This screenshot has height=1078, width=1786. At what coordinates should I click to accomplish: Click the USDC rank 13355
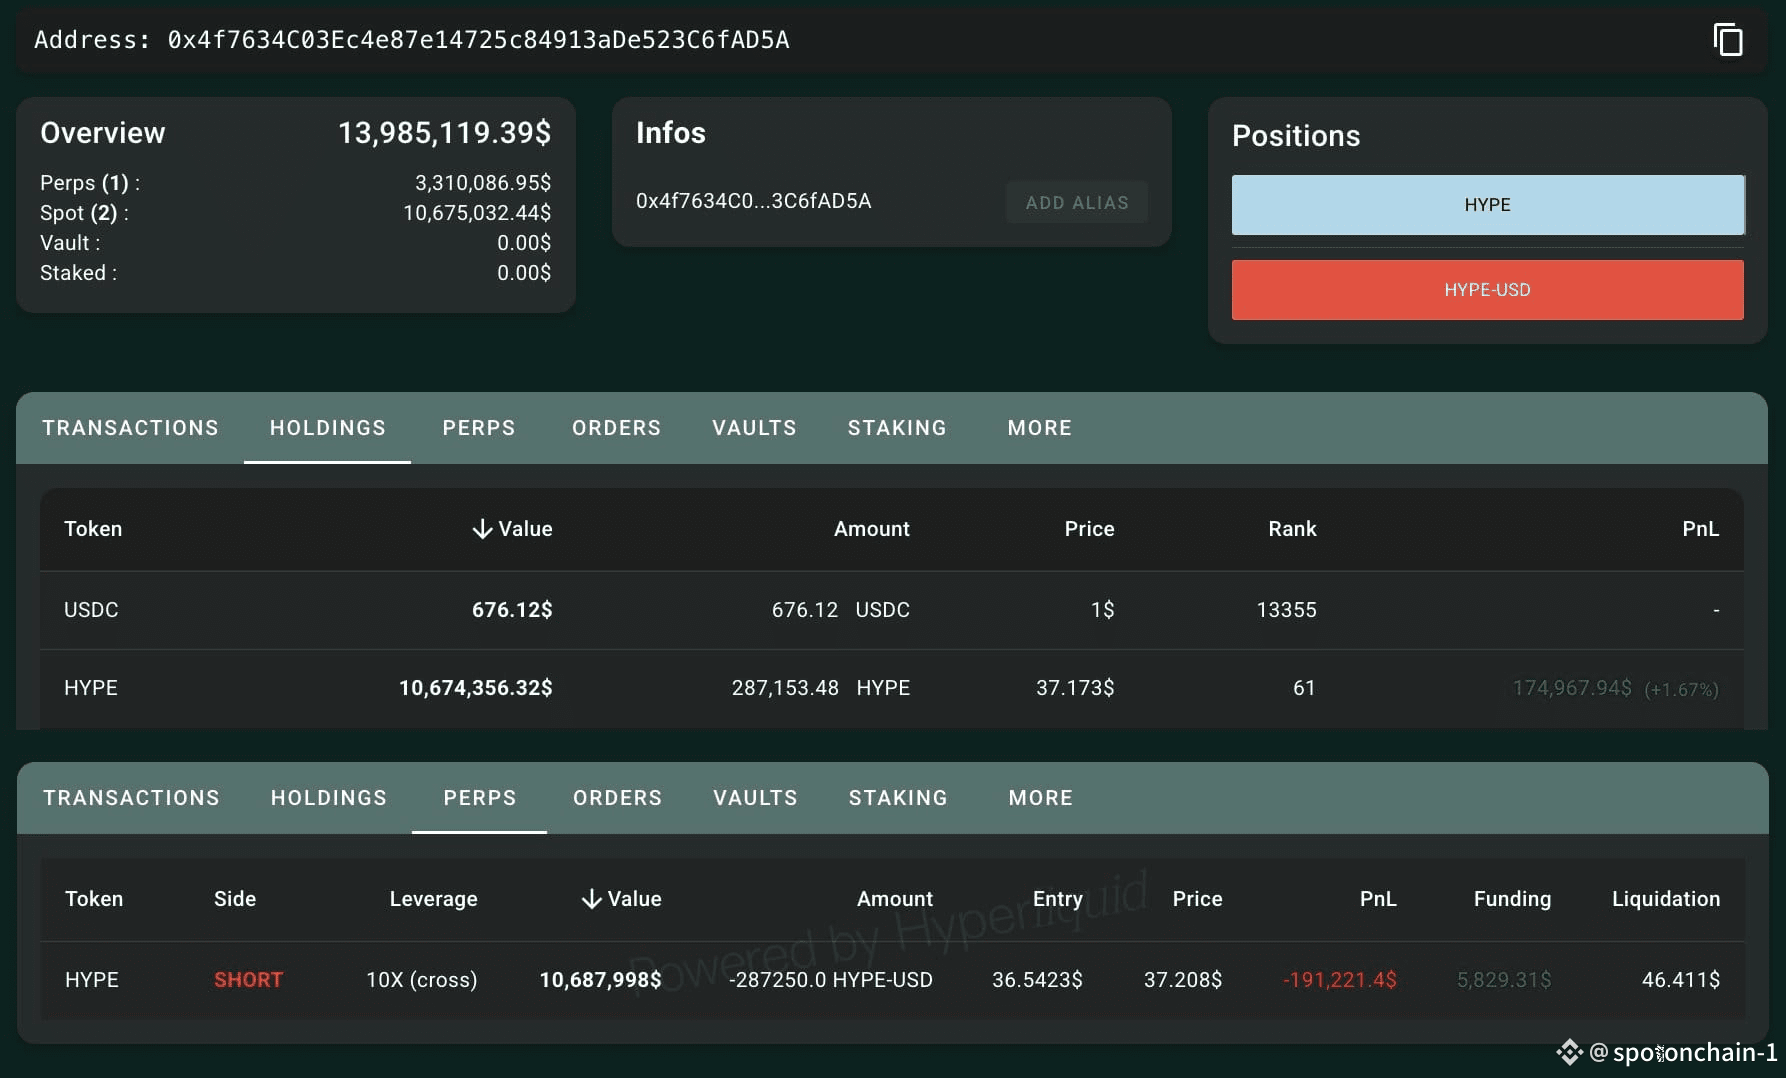1287,610
